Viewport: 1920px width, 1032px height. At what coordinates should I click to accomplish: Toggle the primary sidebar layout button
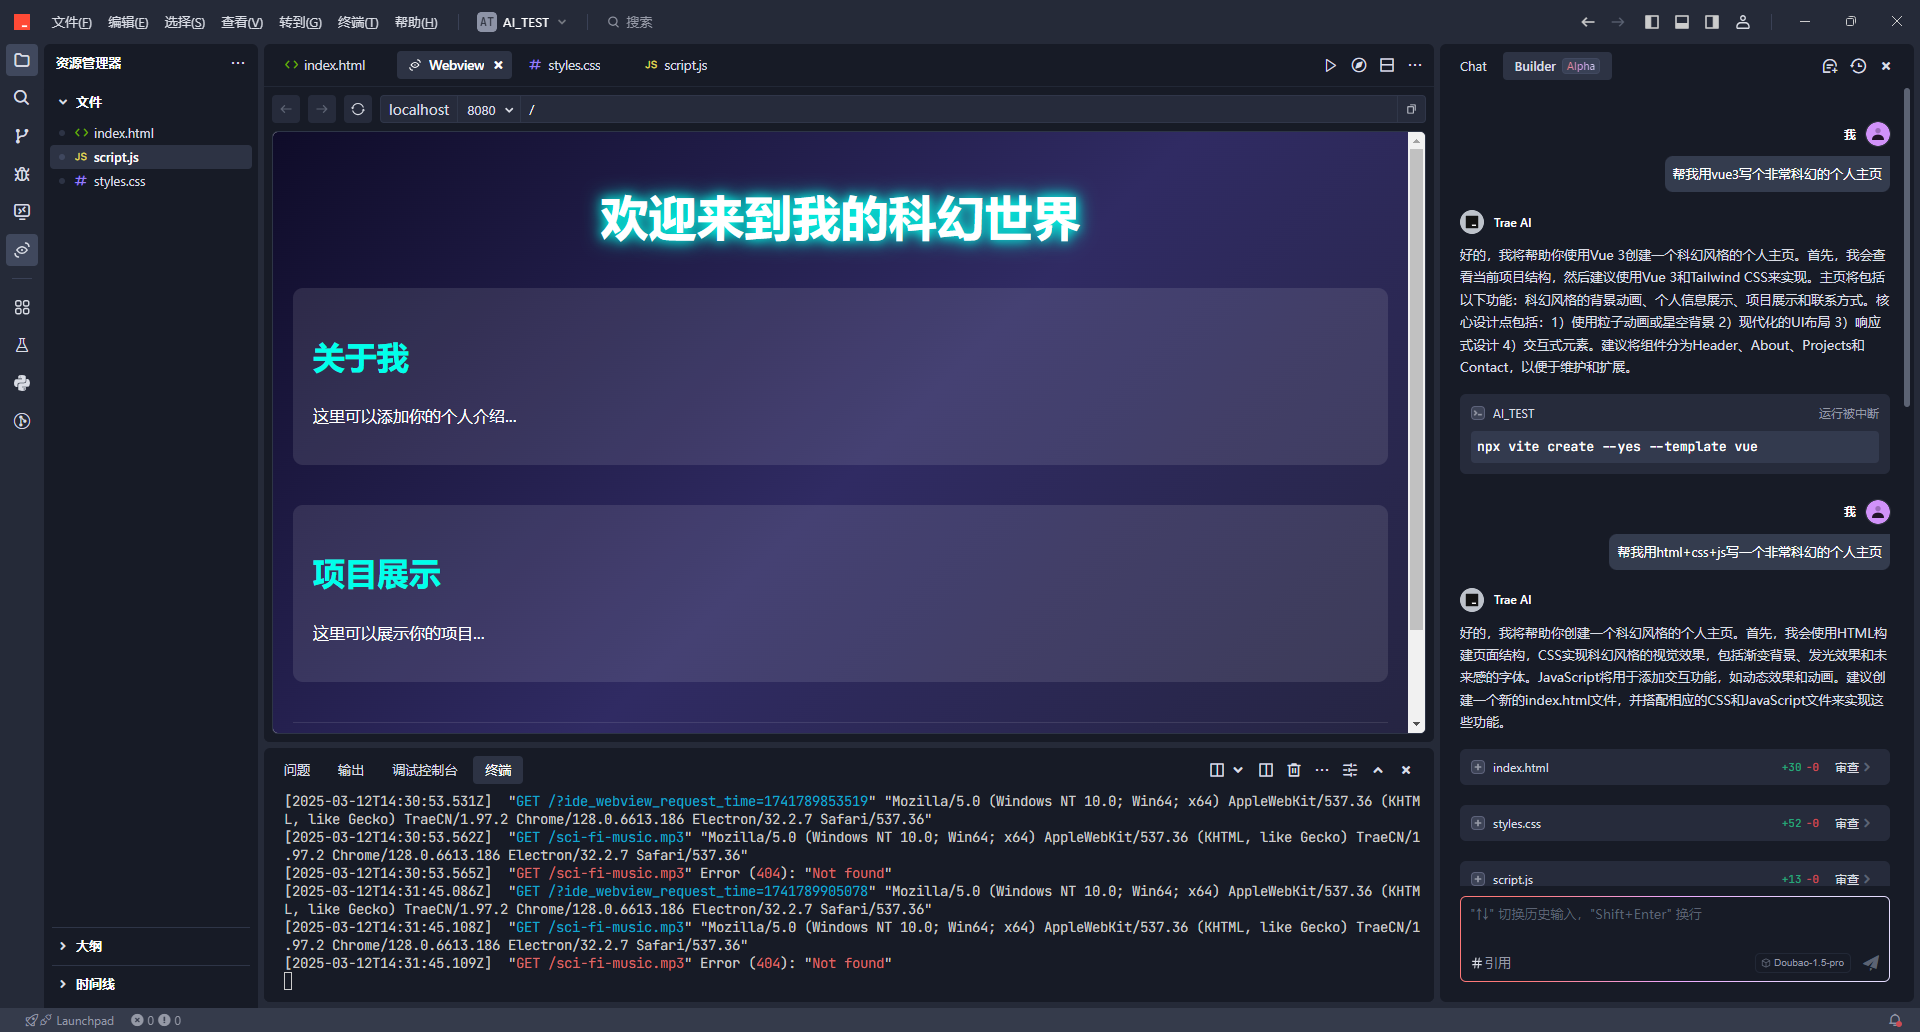1652,22
